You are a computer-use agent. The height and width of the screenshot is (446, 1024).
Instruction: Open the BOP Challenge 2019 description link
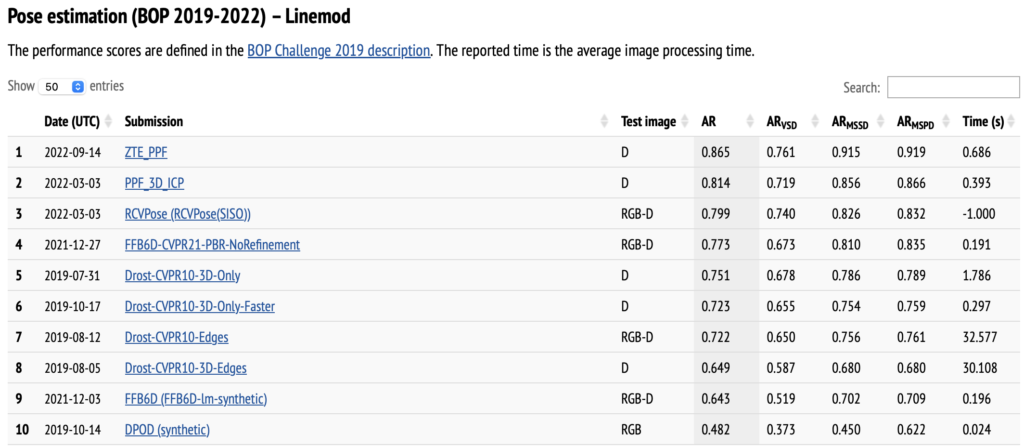click(x=339, y=50)
